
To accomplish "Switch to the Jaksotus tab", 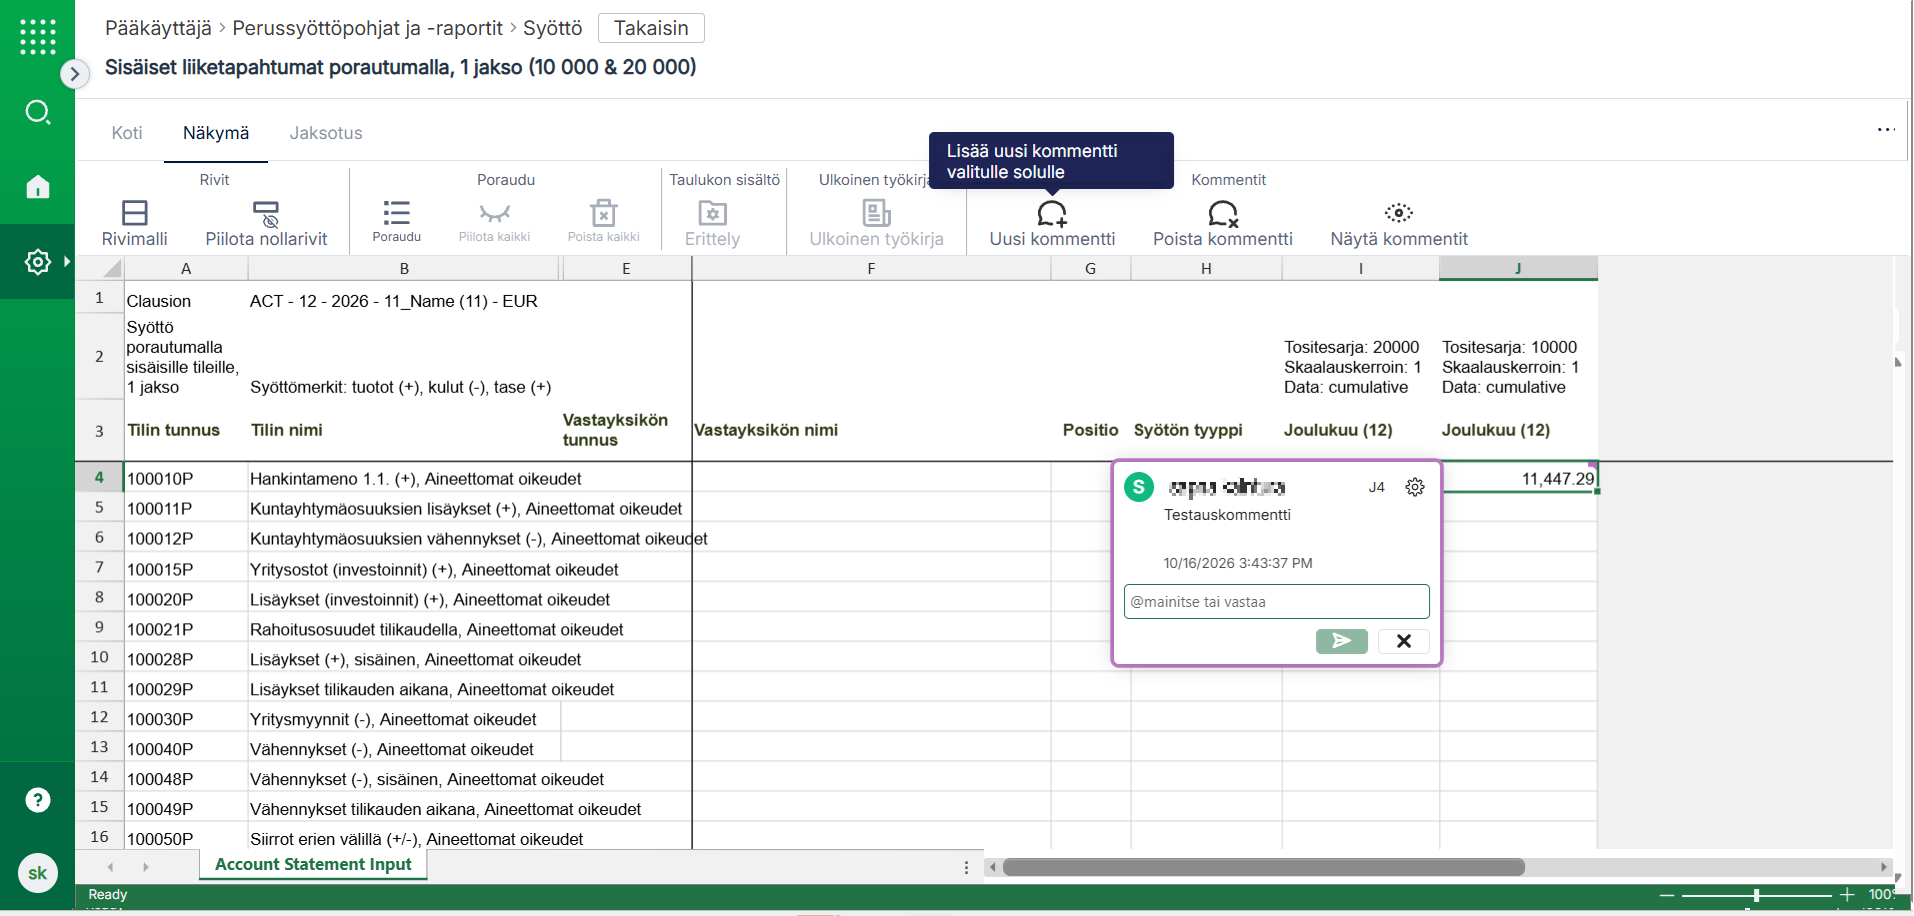I will coord(326,133).
